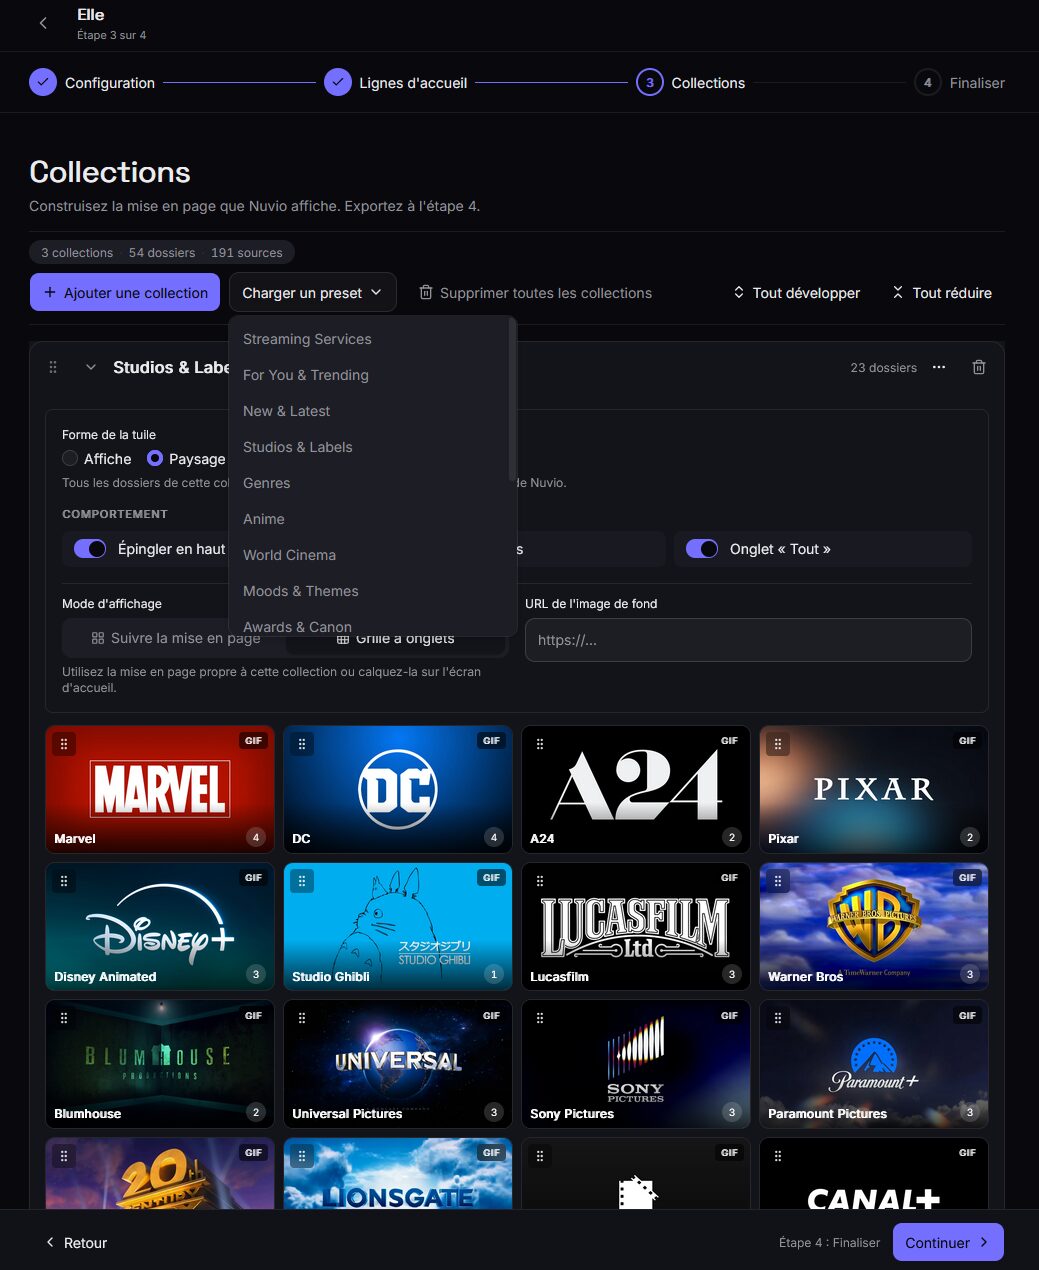Open the Marvel folder thumbnail
This screenshot has height=1270, width=1039.
tap(160, 789)
